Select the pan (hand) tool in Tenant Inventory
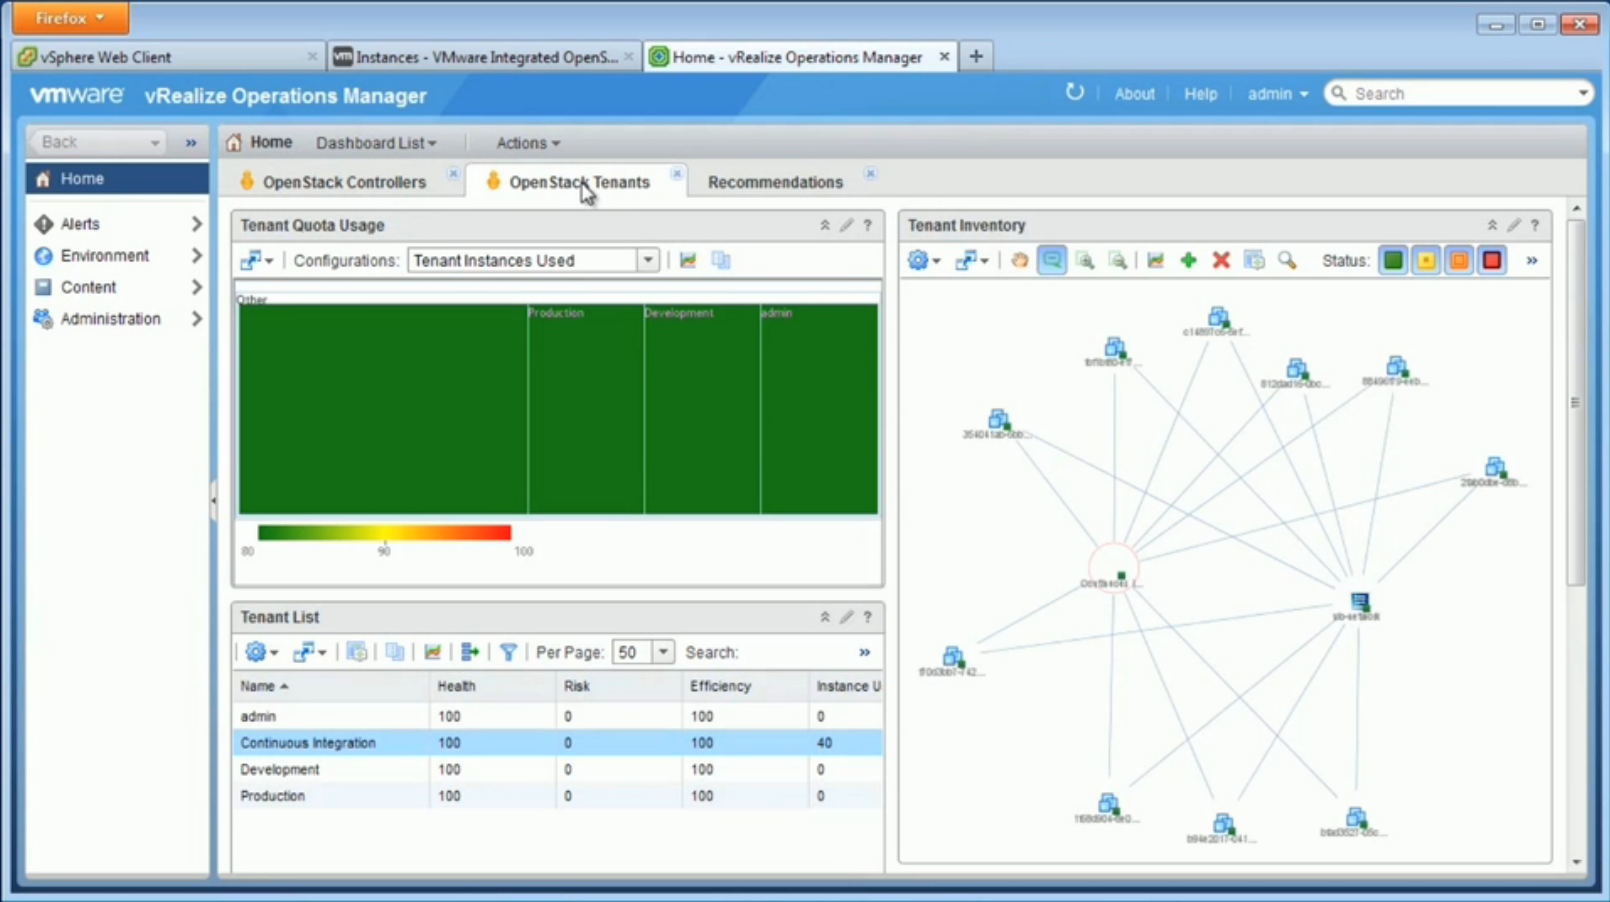This screenshot has width=1610, height=902. coord(1019,261)
